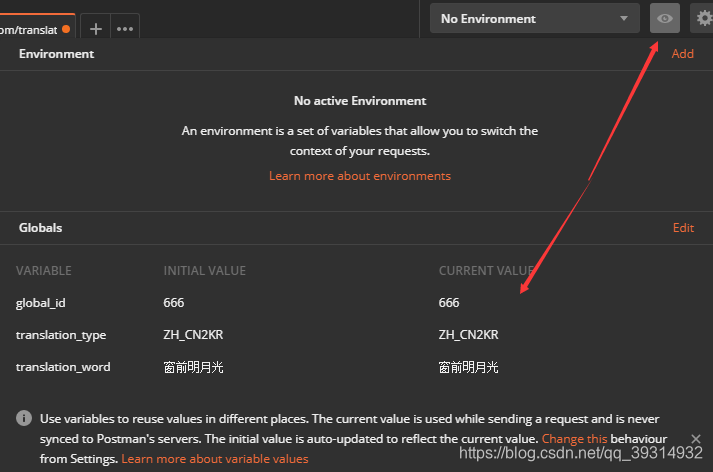Open a new tab with plus icon

point(95,29)
